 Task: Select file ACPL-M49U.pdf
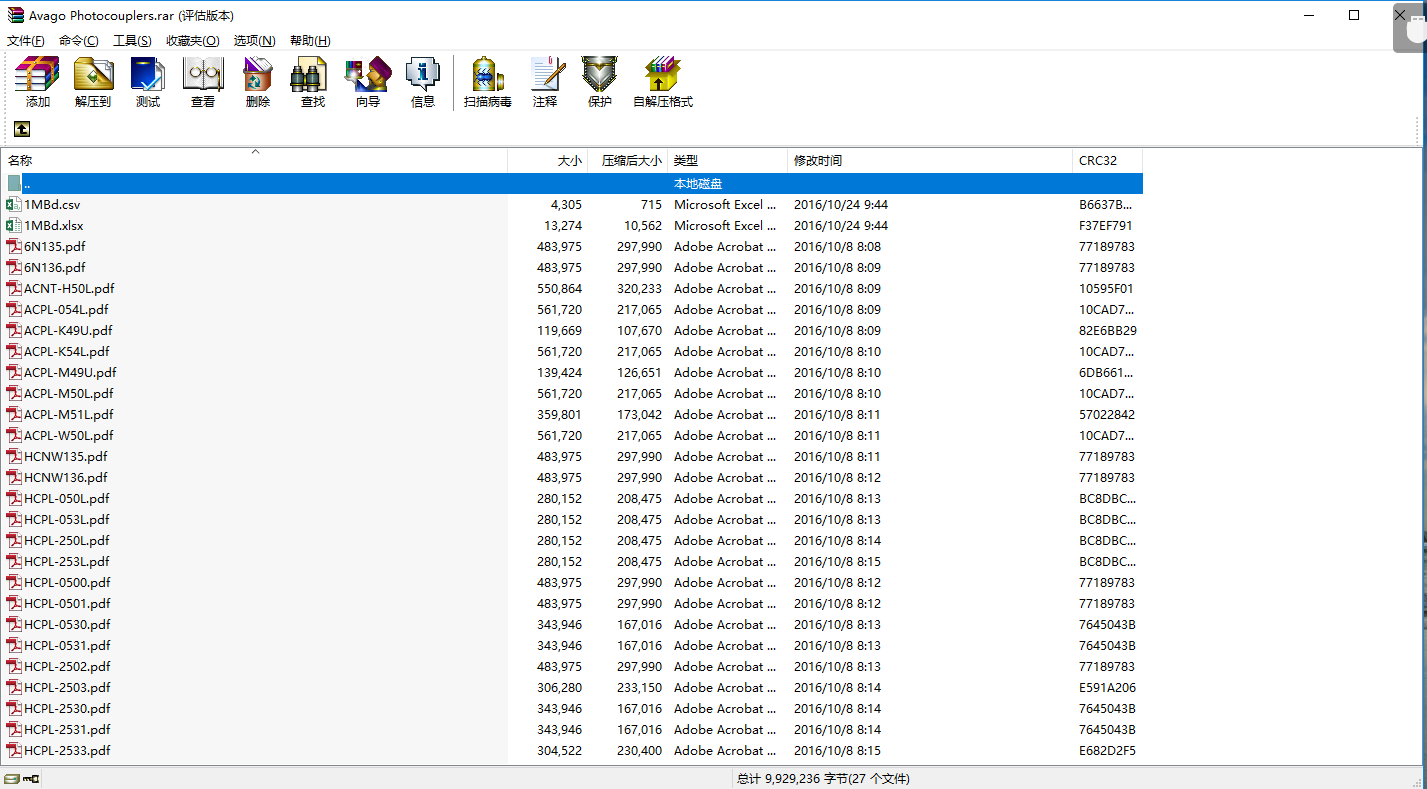[70, 372]
